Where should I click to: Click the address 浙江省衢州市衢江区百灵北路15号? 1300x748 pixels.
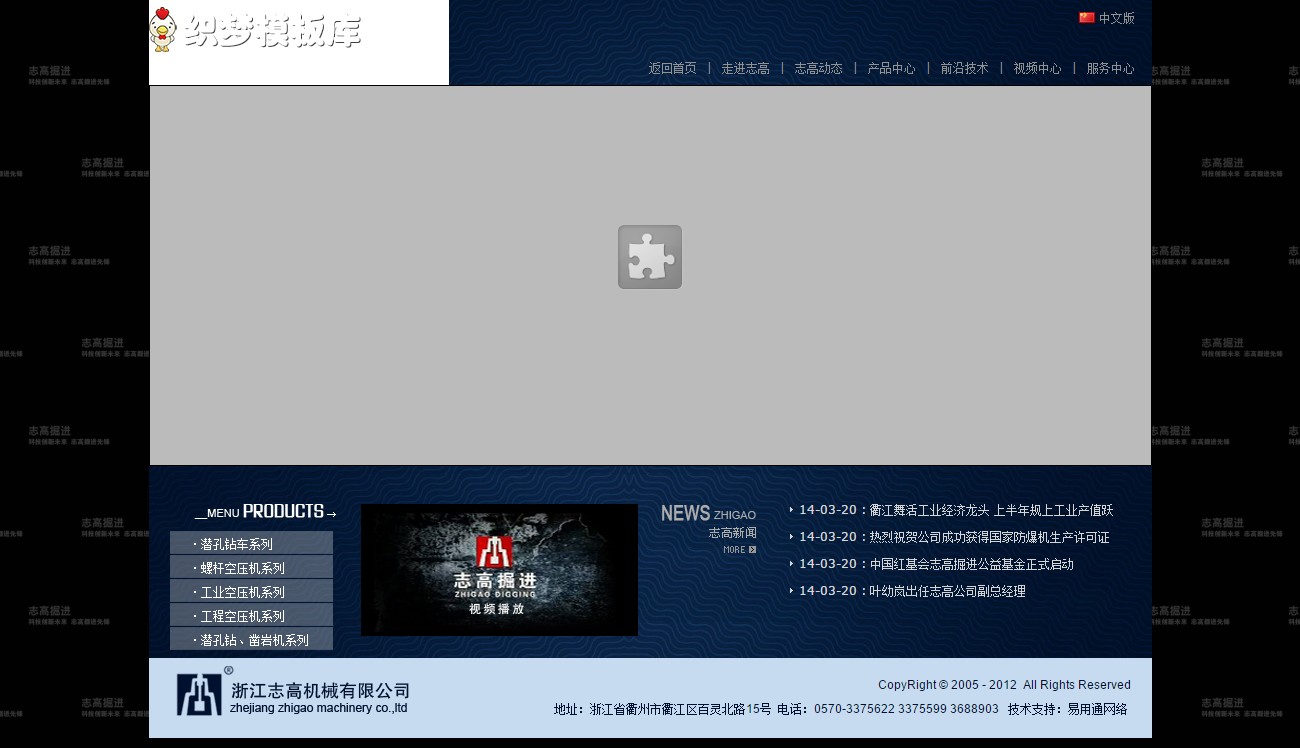[680, 709]
